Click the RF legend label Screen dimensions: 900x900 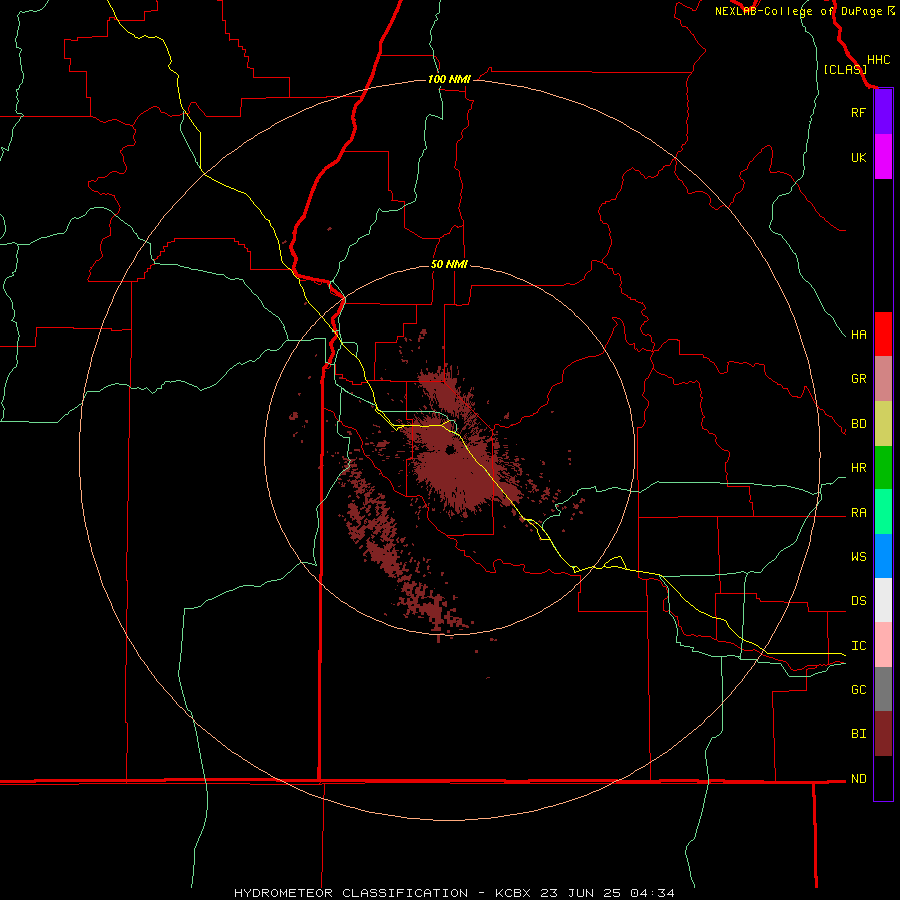tap(858, 112)
